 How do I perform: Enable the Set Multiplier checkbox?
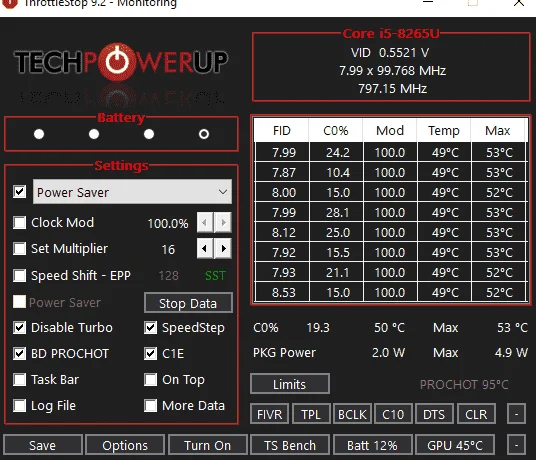pyautogui.click(x=19, y=248)
